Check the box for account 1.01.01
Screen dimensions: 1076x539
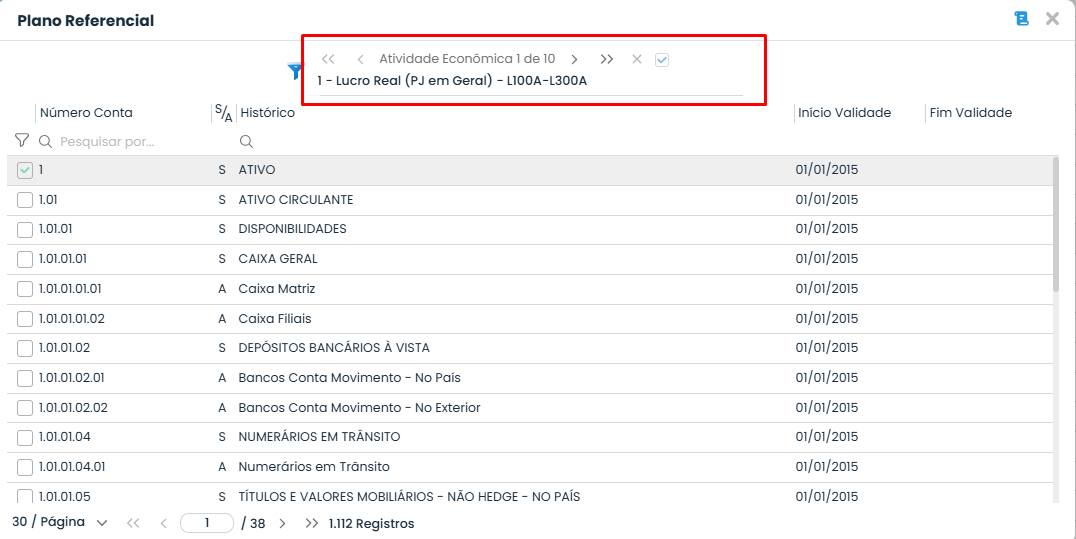[25, 229]
